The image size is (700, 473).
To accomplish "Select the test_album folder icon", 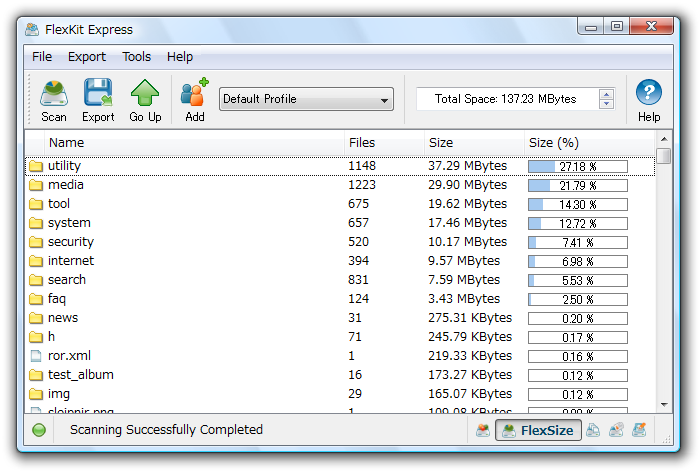I will click(x=36, y=375).
